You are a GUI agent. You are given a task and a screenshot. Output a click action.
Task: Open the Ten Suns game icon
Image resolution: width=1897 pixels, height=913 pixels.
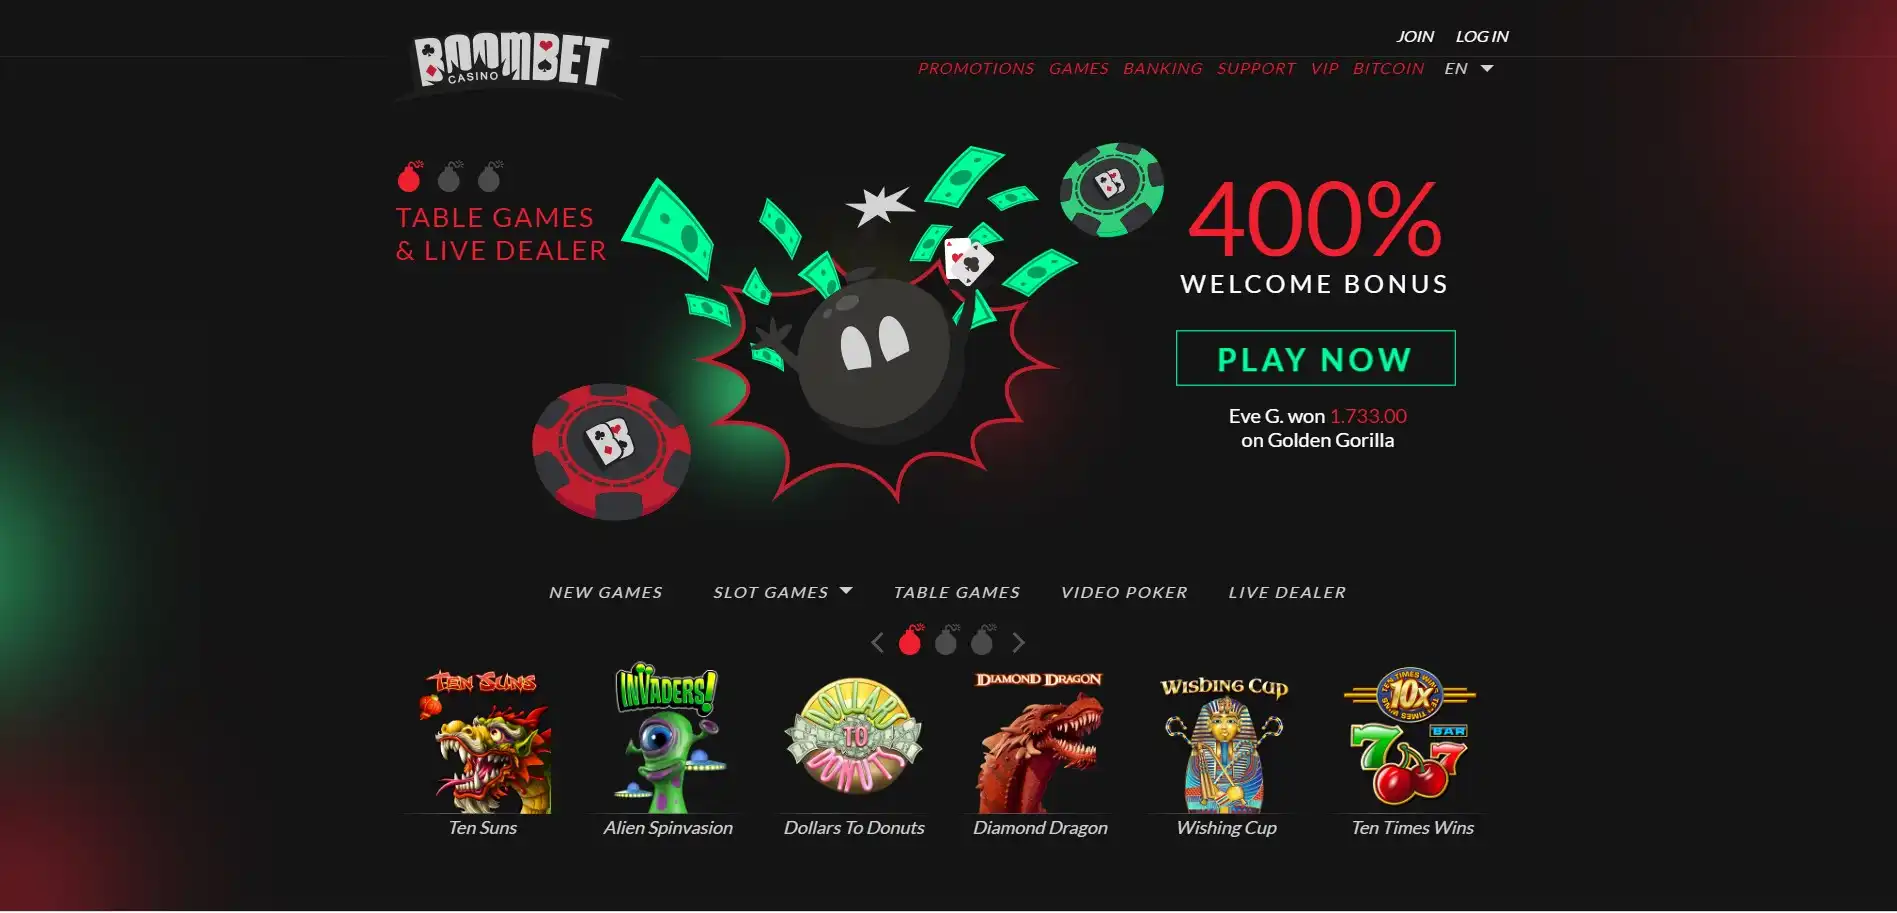[x=483, y=741]
